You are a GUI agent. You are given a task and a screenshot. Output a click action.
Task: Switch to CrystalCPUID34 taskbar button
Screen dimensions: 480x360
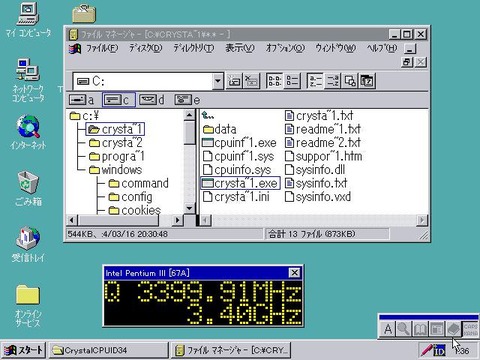click(109, 350)
